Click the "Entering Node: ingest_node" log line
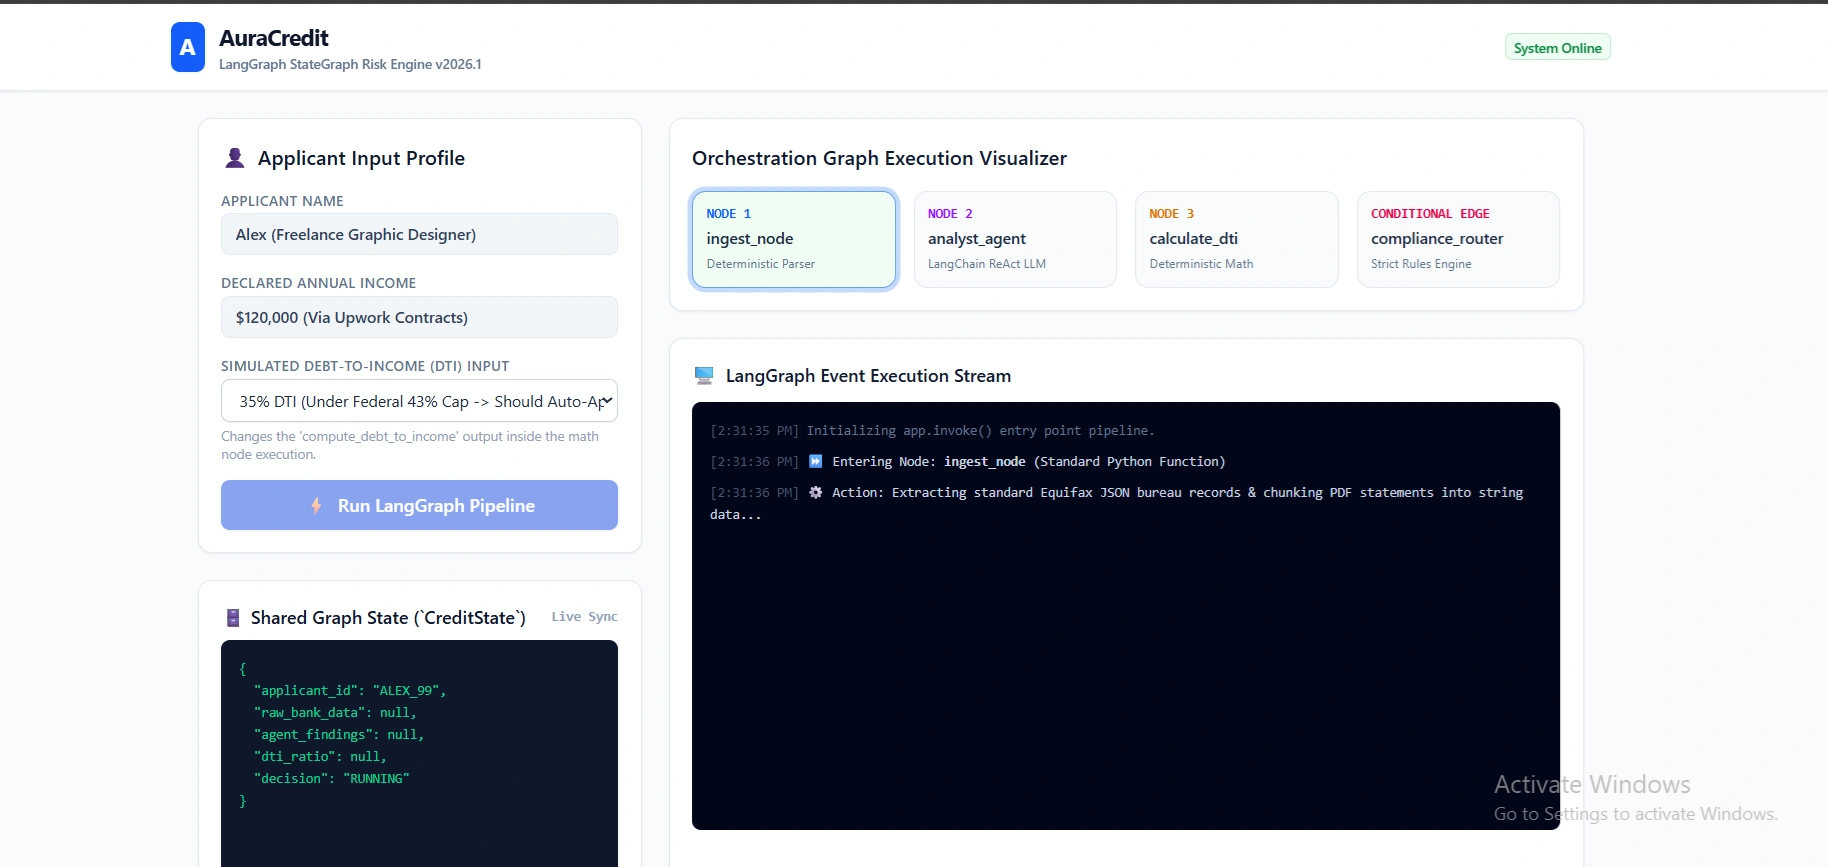This screenshot has width=1828, height=867. coord(967,462)
